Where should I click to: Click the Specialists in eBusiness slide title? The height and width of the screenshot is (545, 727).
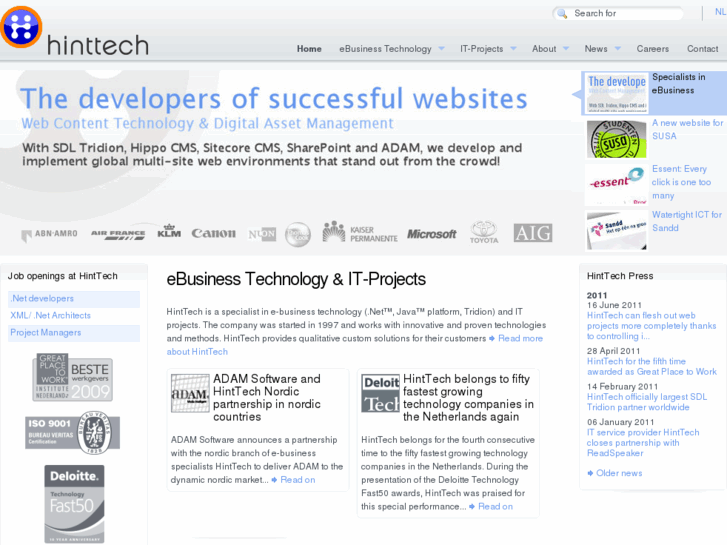click(678, 83)
